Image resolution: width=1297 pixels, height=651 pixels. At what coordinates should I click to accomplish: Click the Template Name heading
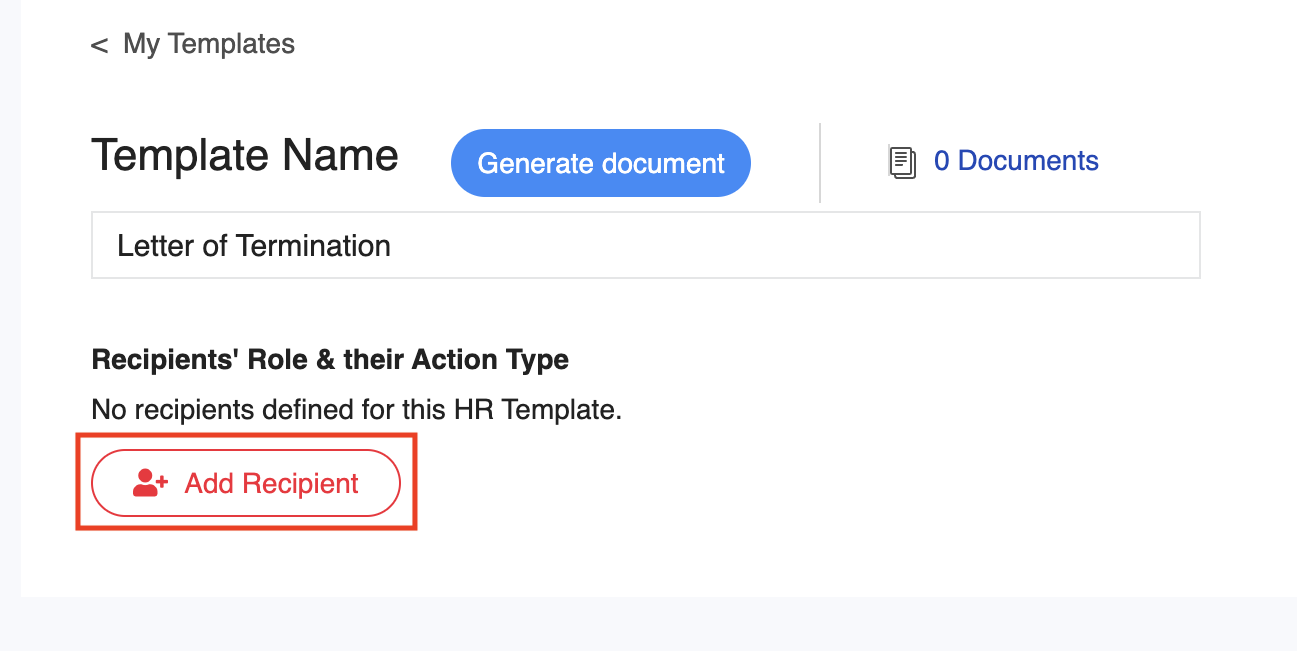245,156
